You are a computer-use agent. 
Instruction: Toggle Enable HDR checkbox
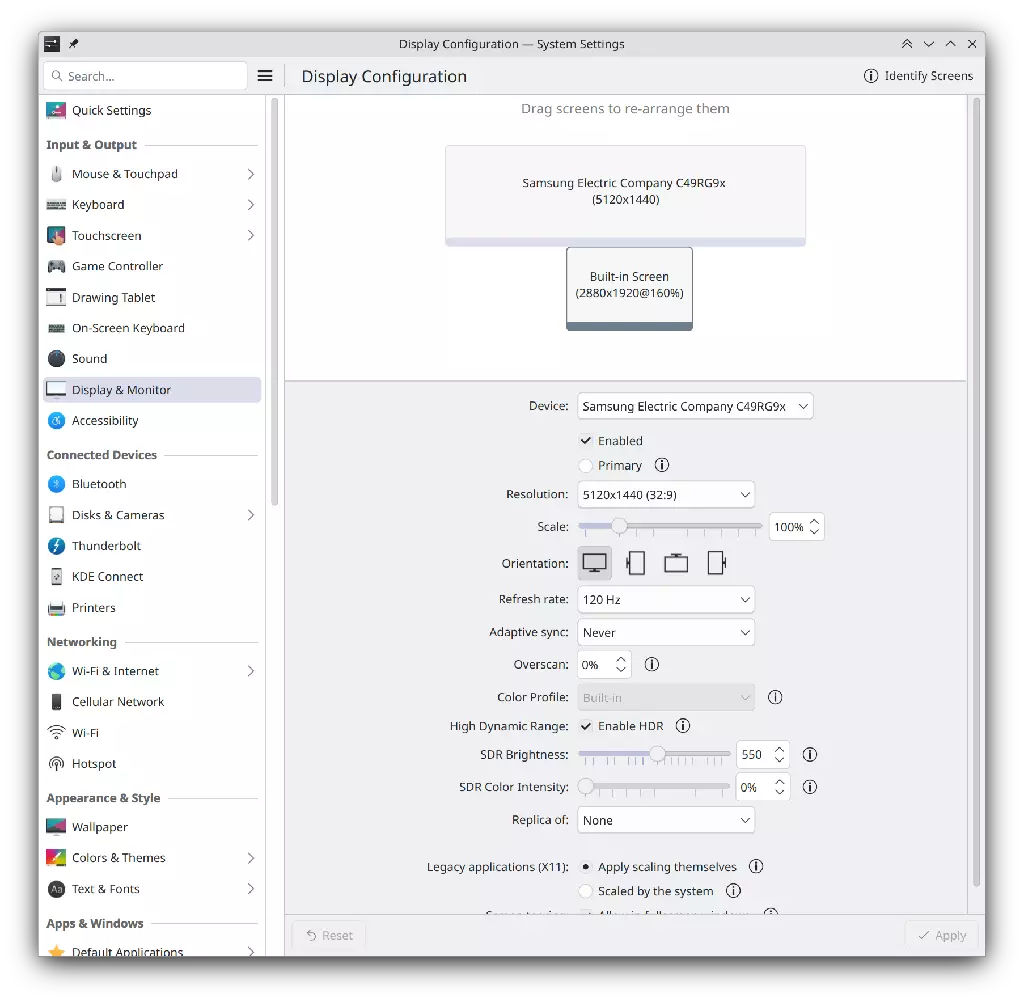click(x=586, y=726)
